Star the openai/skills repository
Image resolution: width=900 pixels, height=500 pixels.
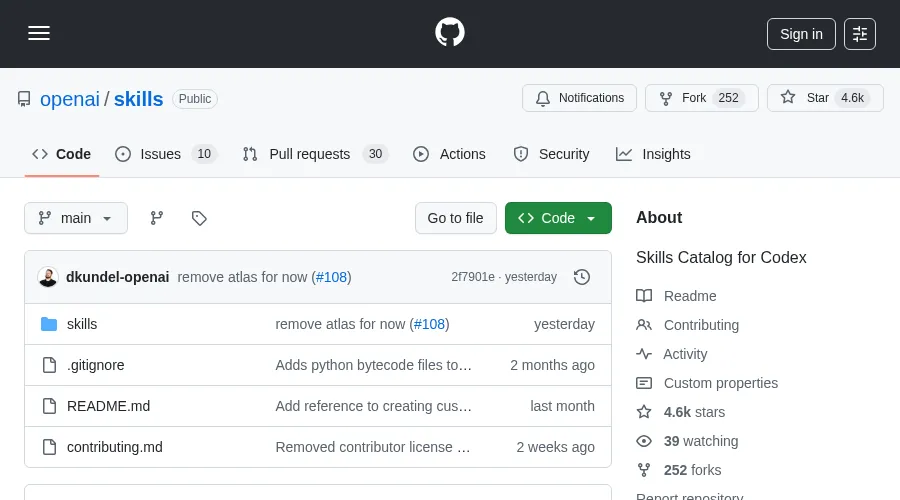click(825, 98)
